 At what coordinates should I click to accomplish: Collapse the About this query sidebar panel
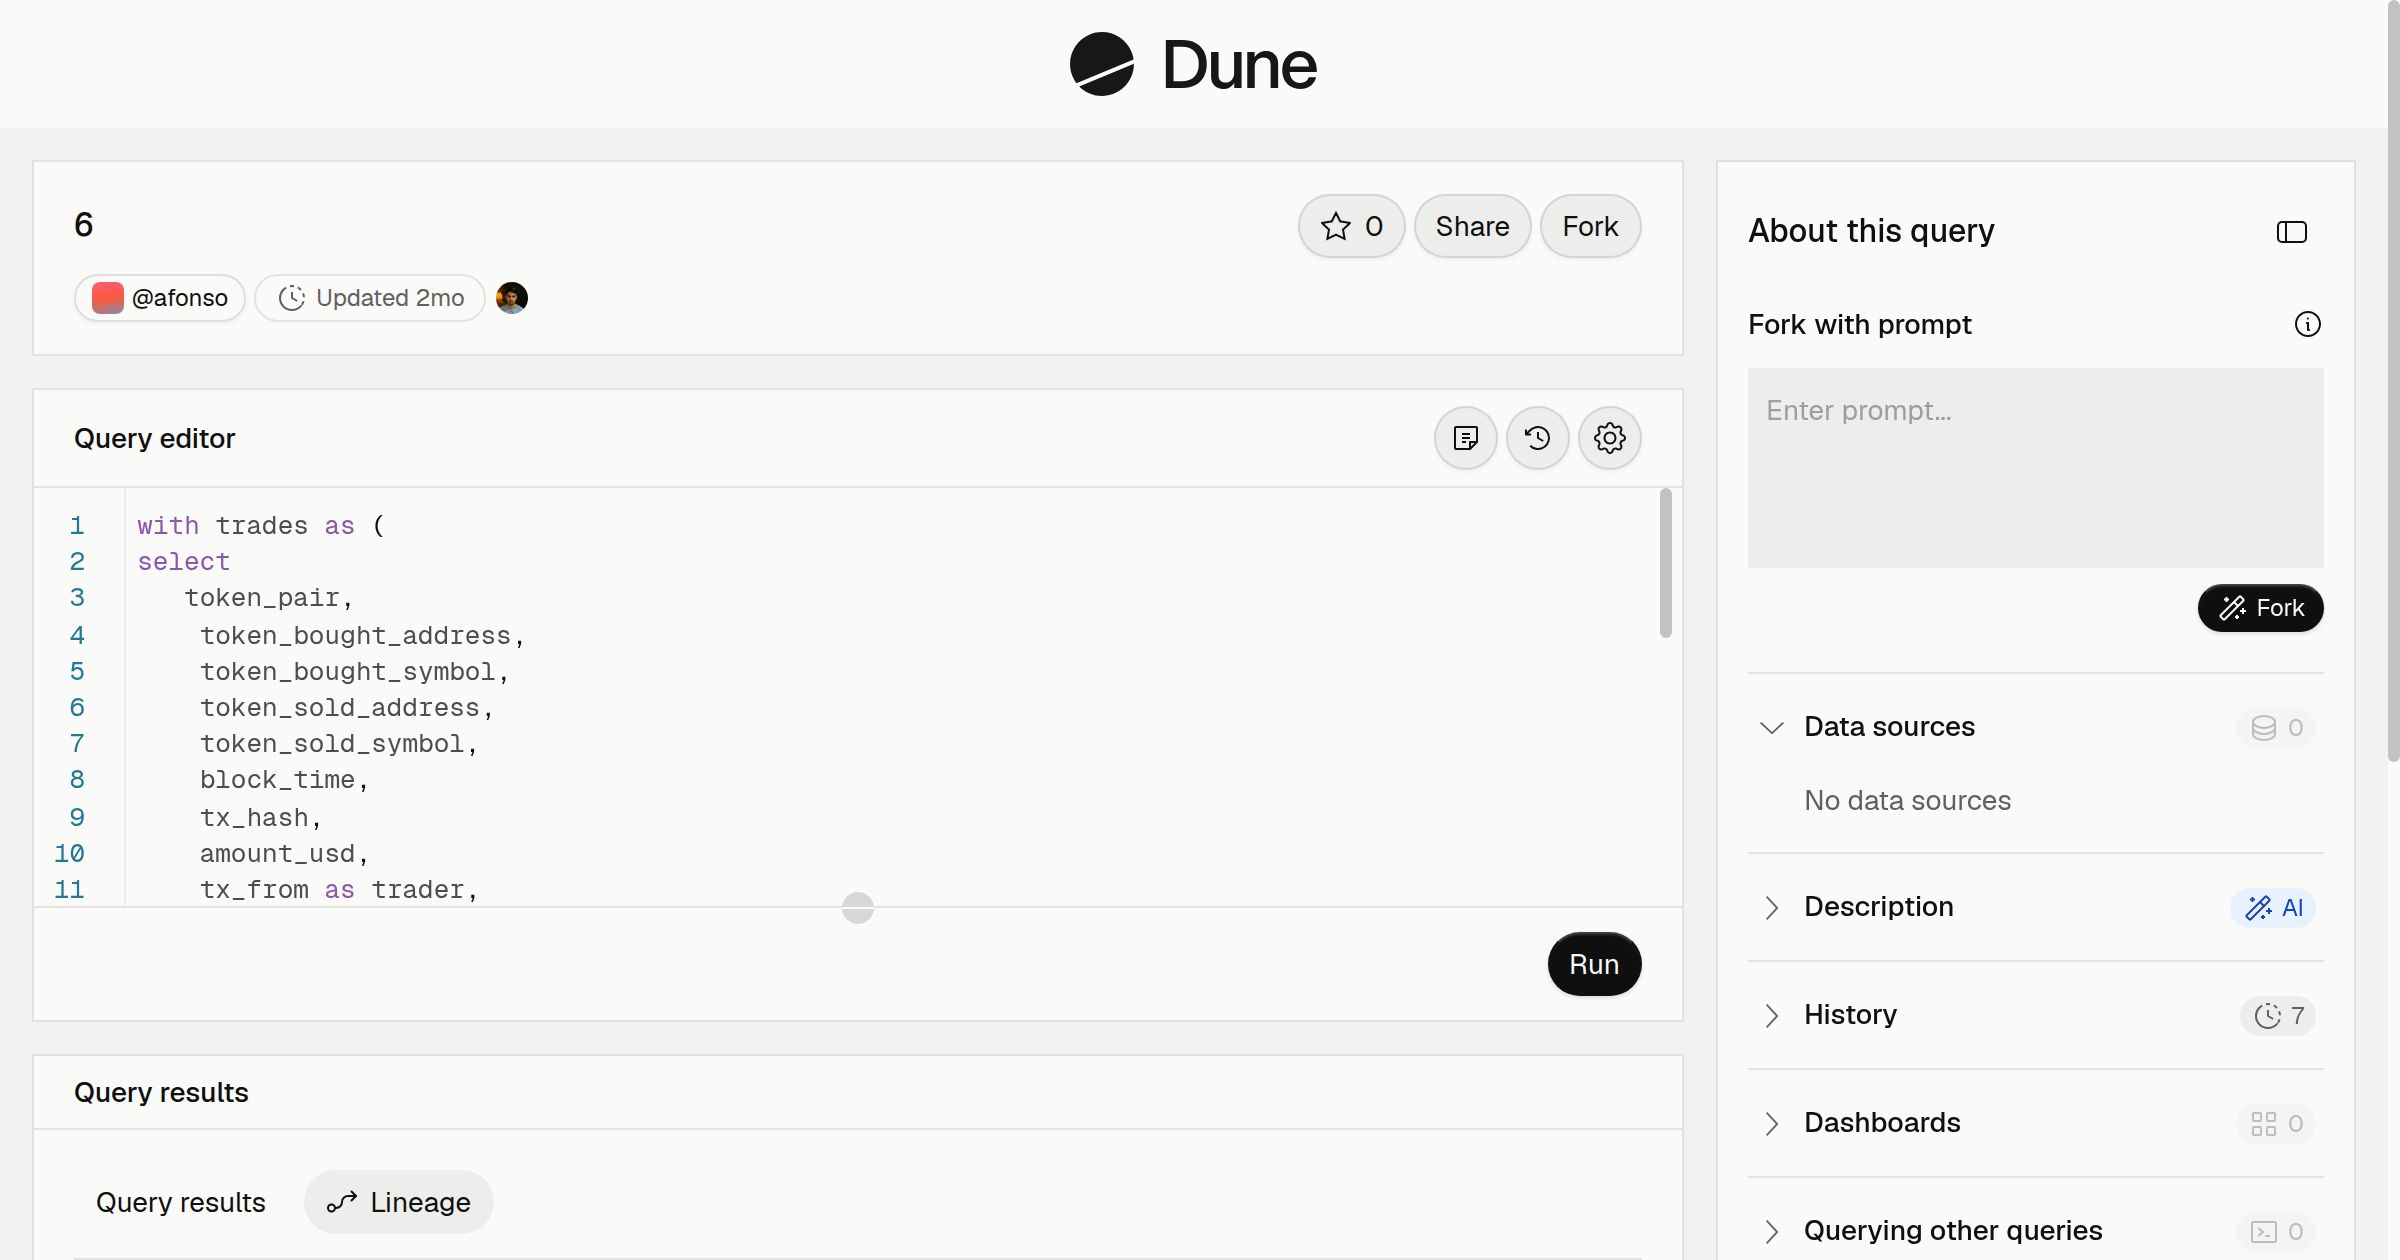[2291, 232]
